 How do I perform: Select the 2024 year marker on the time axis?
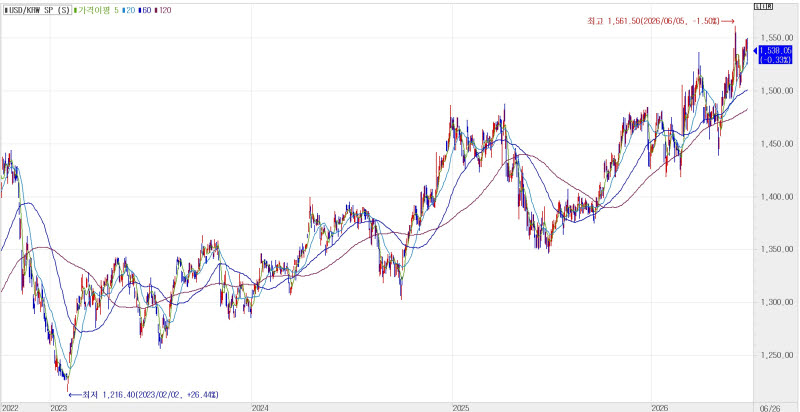tap(260, 407)
